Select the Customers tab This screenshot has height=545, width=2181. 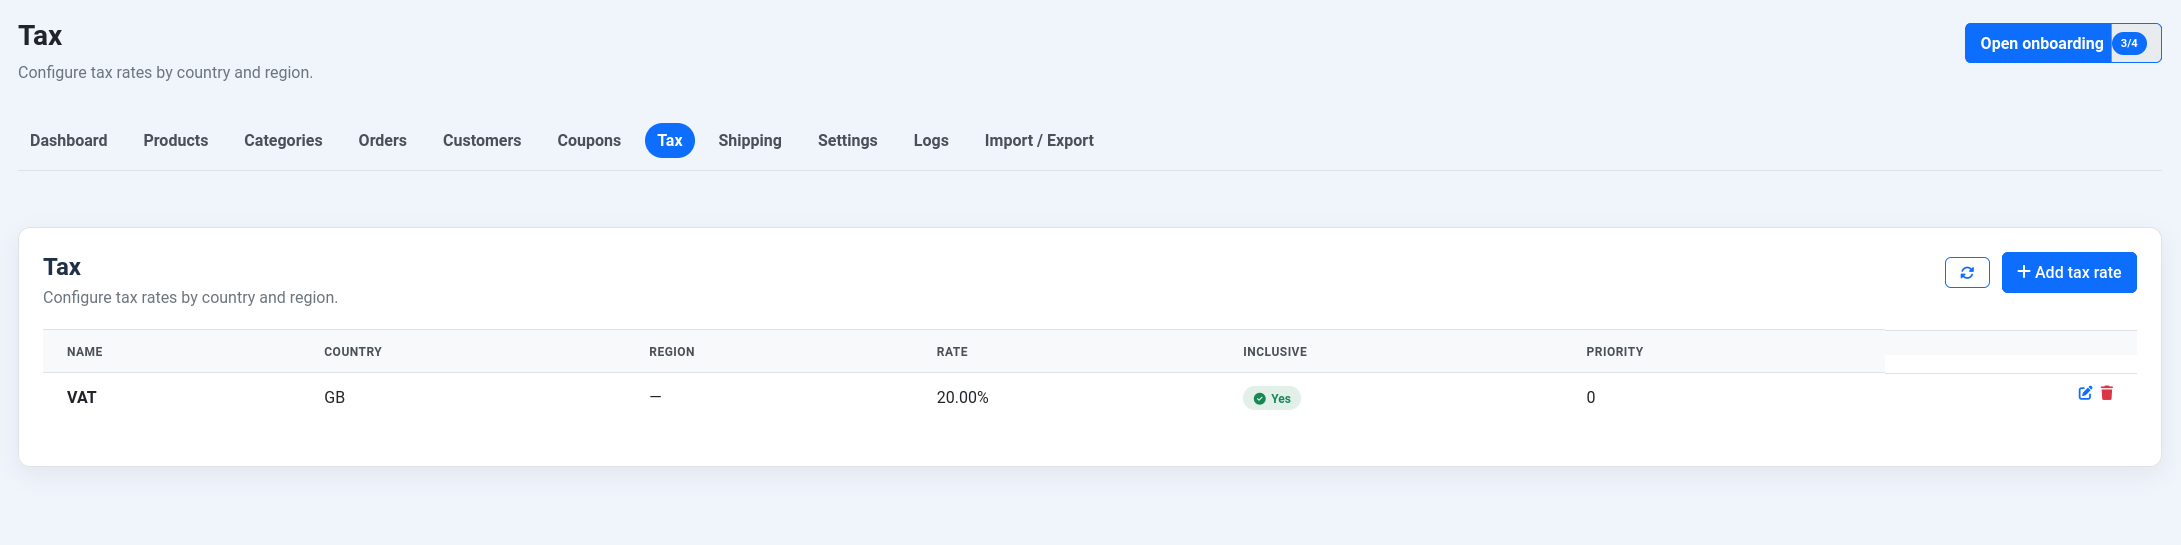(x=482, y=140)
